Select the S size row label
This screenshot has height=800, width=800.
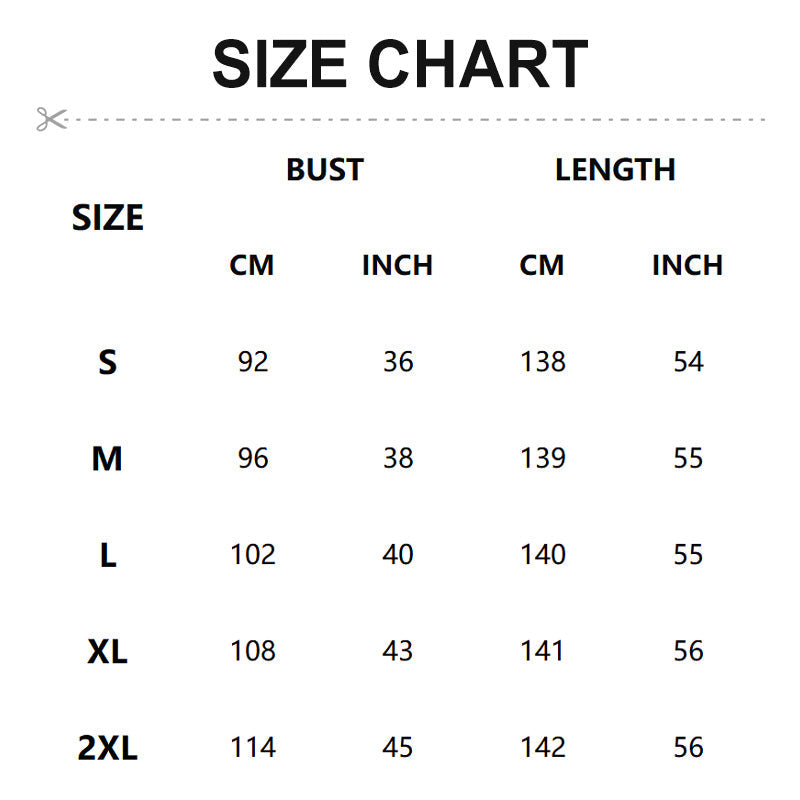(108, 362)
